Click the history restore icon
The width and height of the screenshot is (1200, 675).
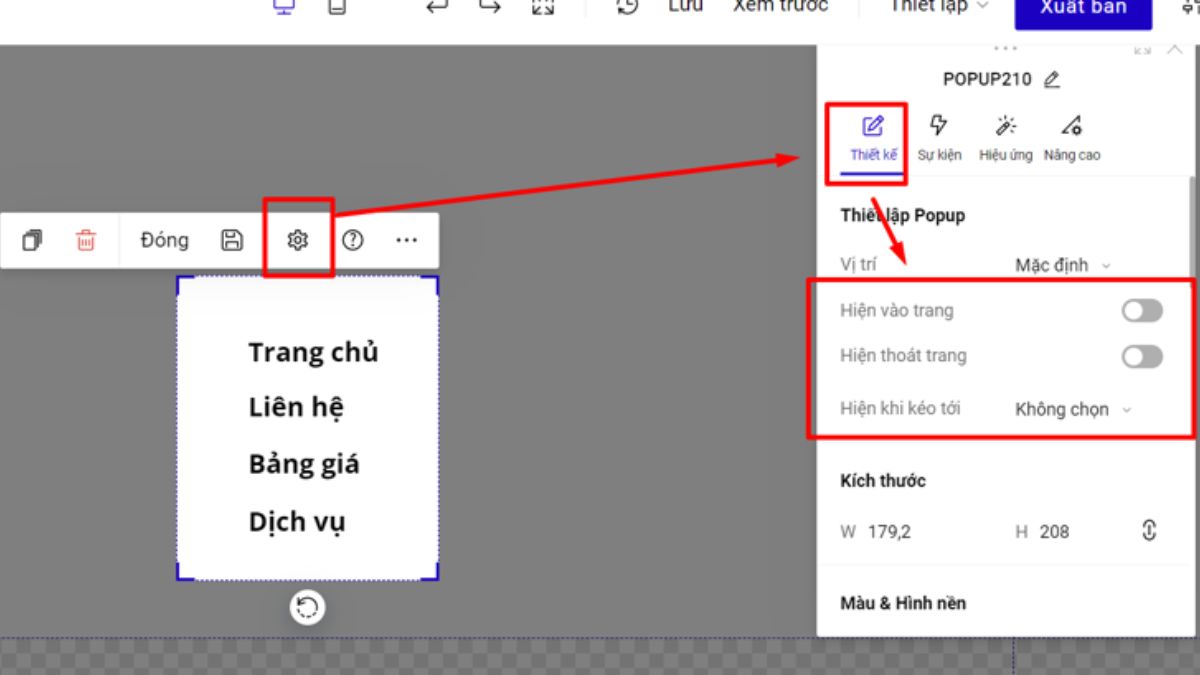point(625,6)
